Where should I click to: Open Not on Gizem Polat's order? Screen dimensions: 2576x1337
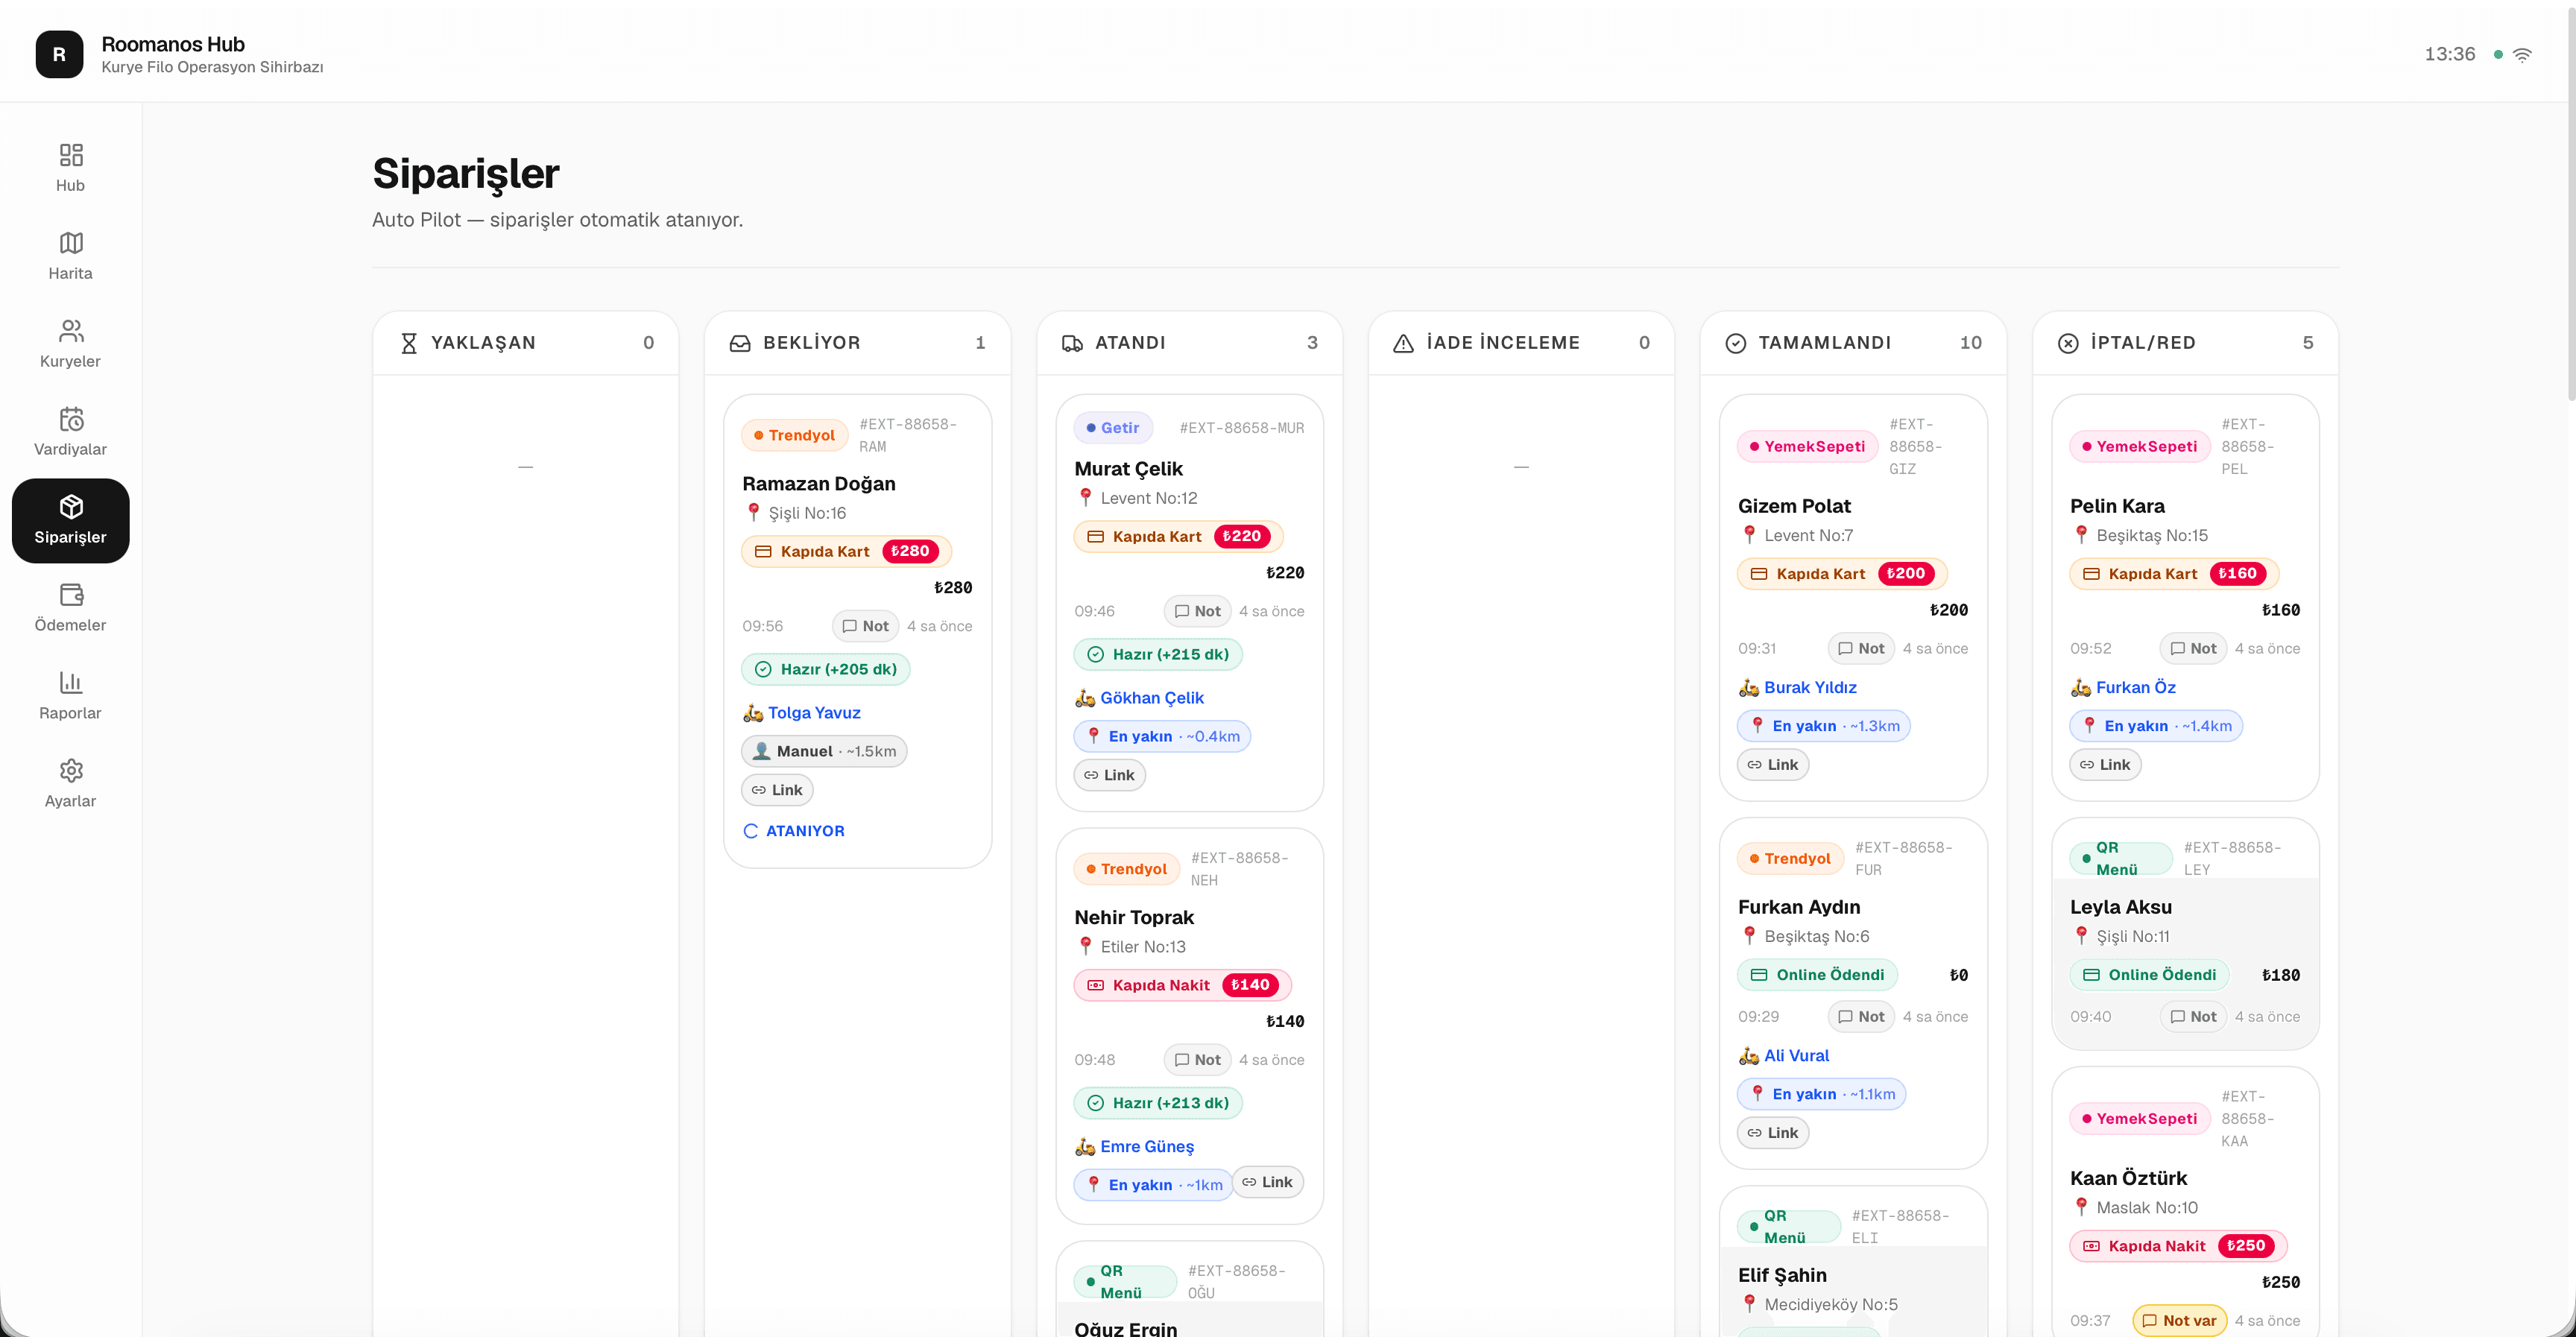(x=1861, y=648)
